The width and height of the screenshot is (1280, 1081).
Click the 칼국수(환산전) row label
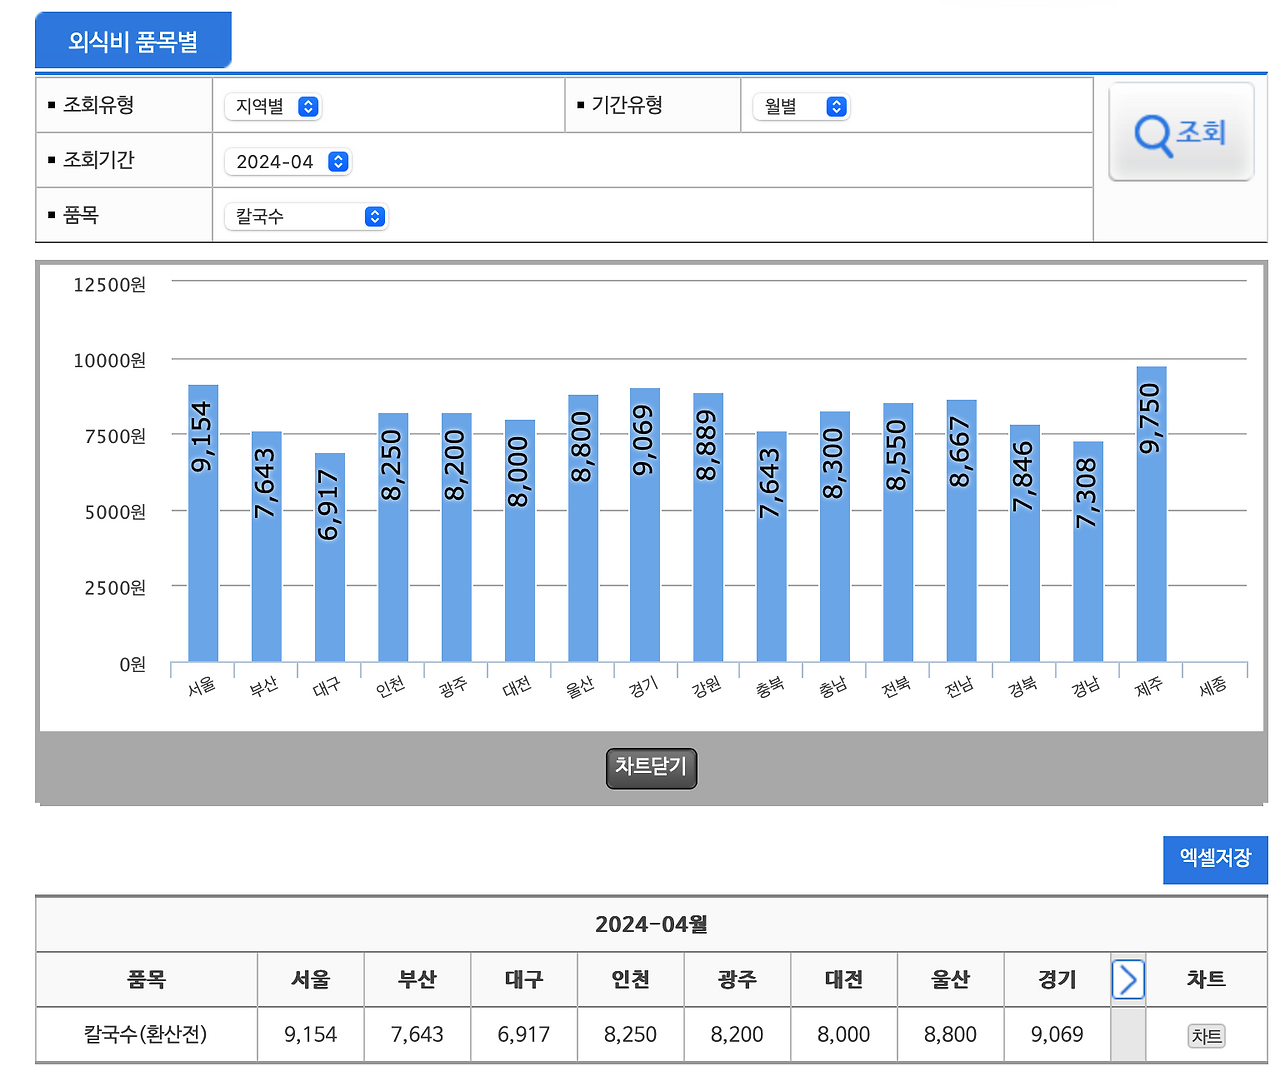click(x=146, y=1035)
